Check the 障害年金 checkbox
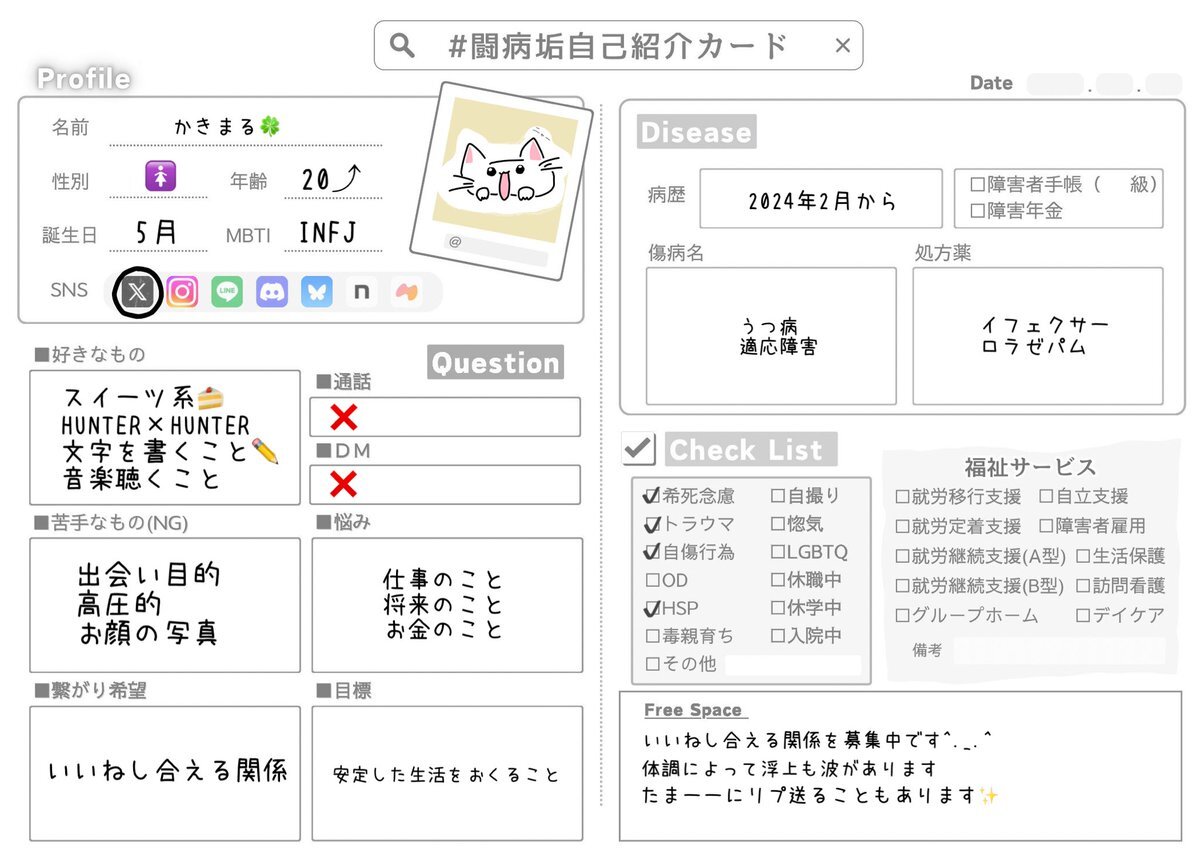 point(978,211)
